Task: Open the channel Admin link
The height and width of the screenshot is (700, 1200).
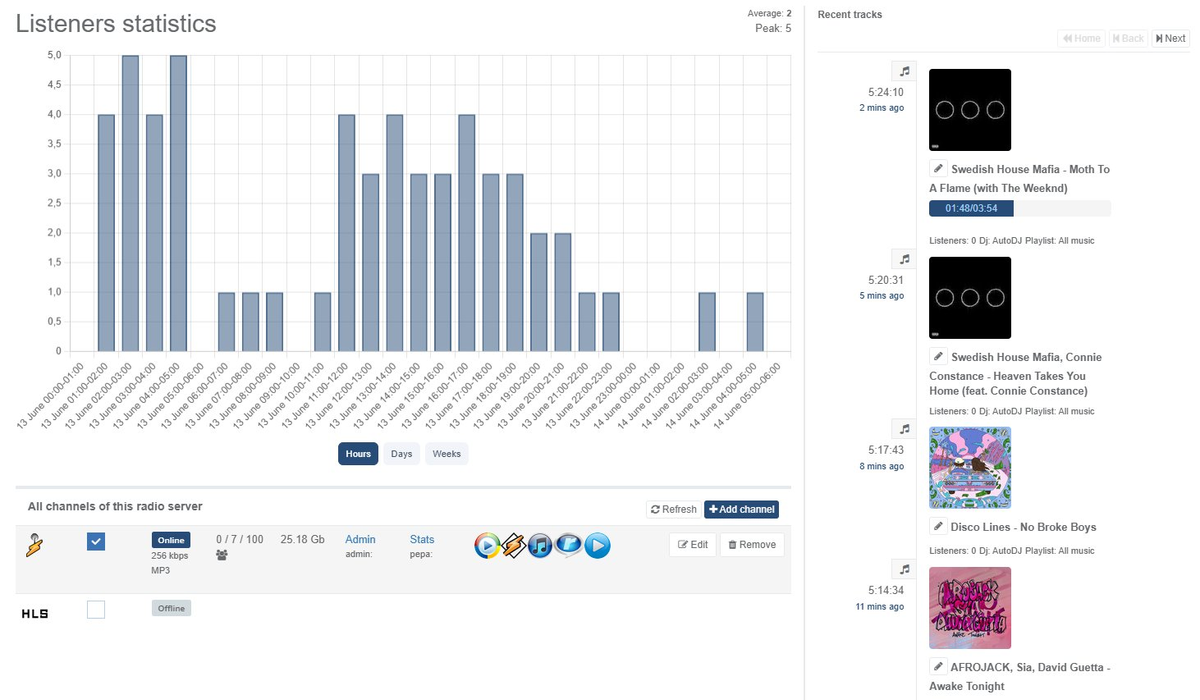Action: (360, 540)
